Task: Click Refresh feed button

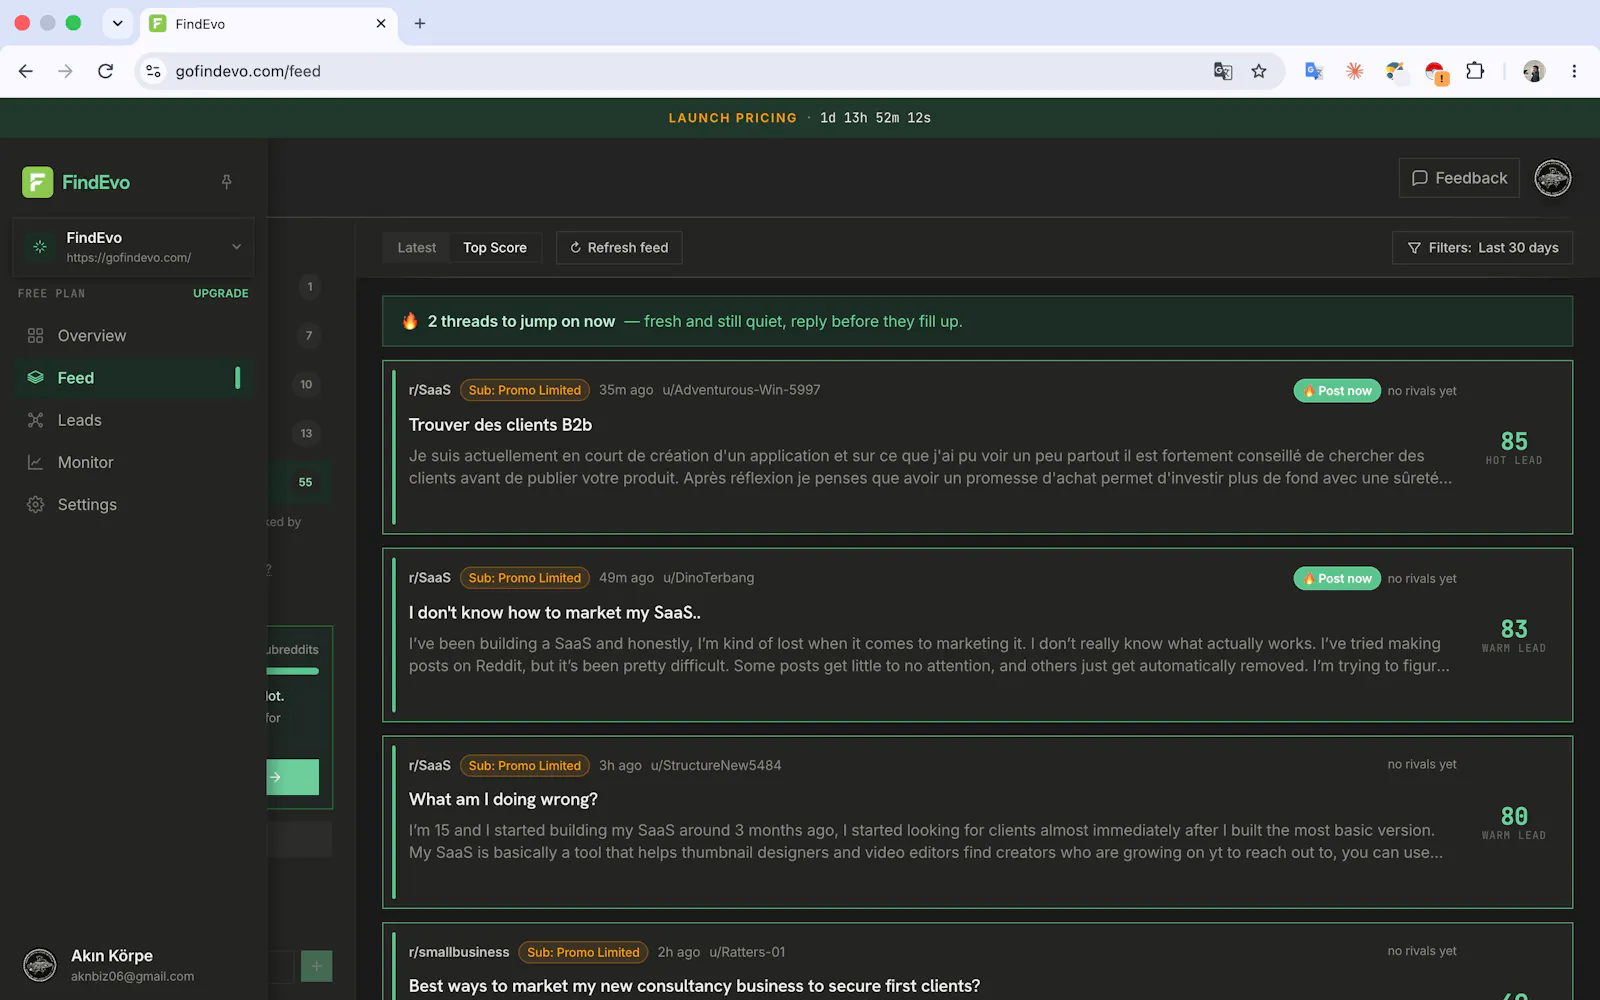Action: point(619,248)
